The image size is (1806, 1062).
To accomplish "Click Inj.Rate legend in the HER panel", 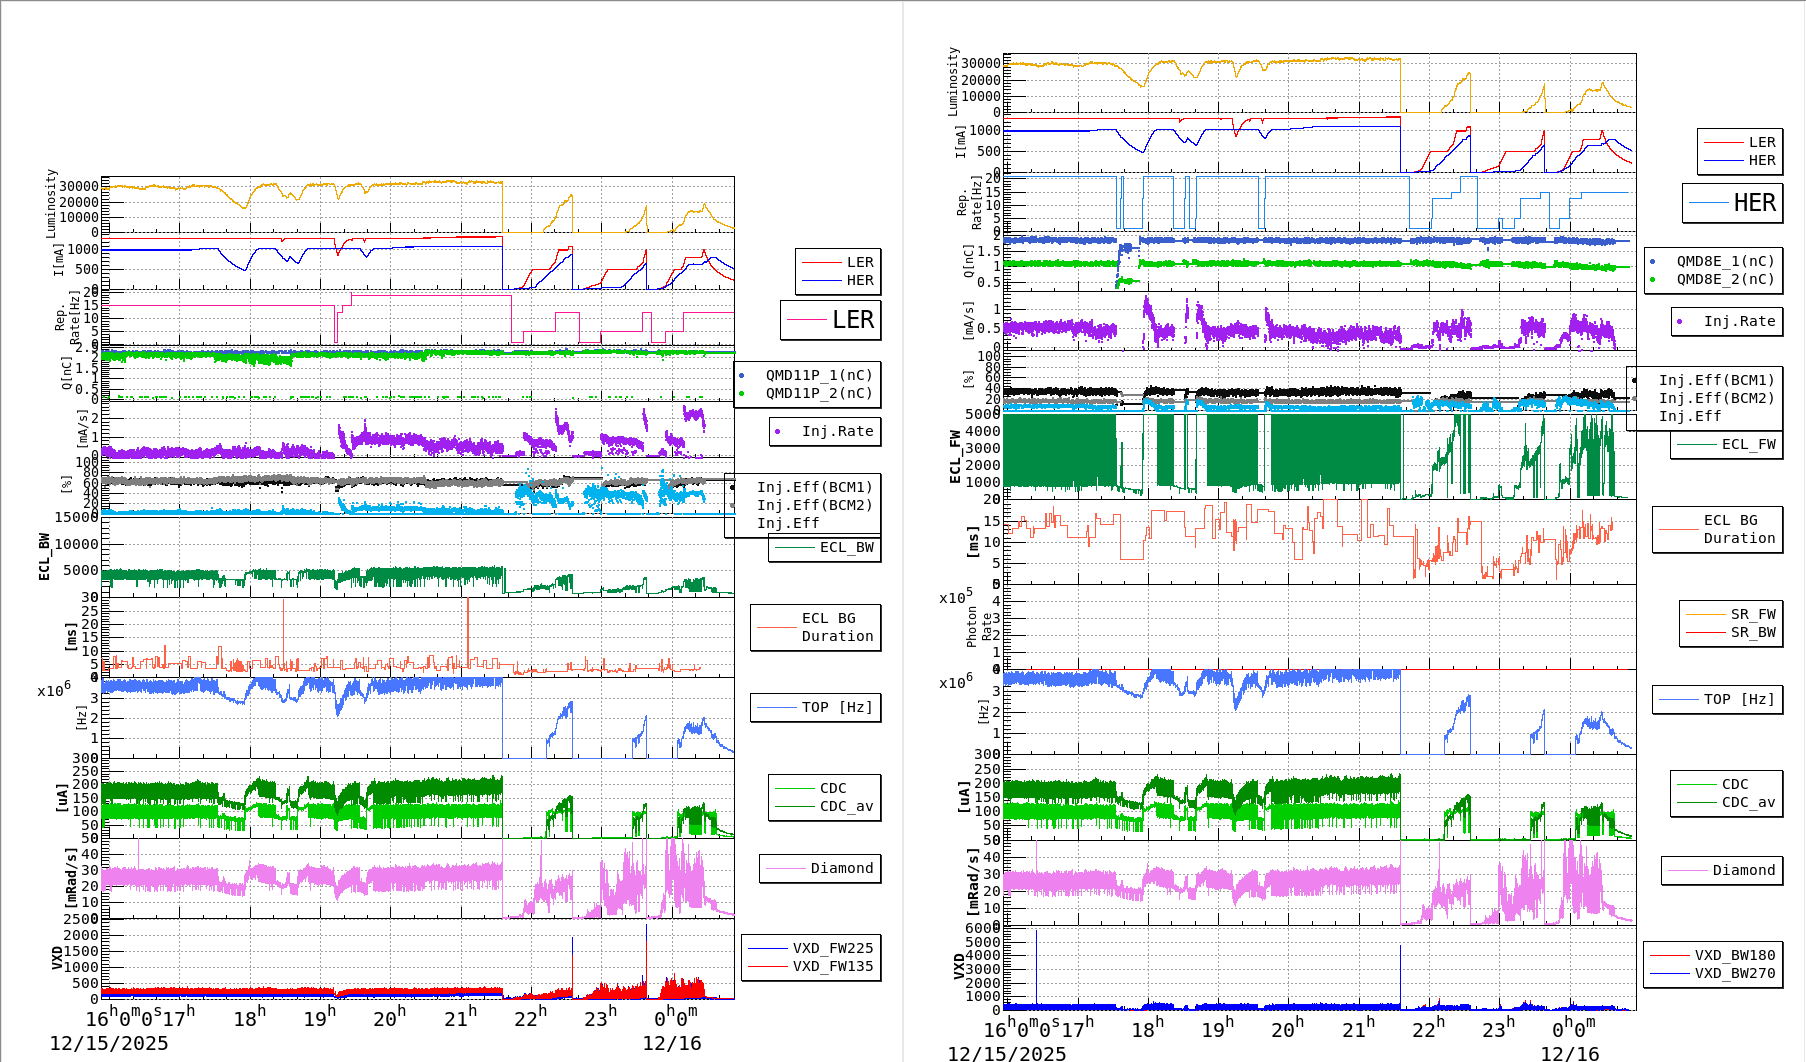I will coord(1739,321).
